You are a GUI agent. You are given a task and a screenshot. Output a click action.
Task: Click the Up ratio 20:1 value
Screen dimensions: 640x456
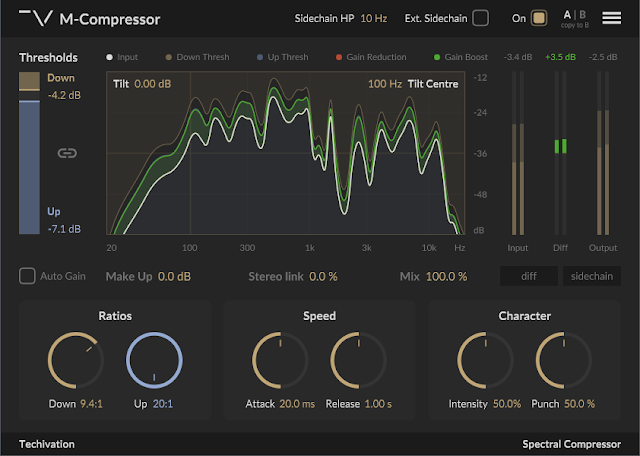click(163, 404)
